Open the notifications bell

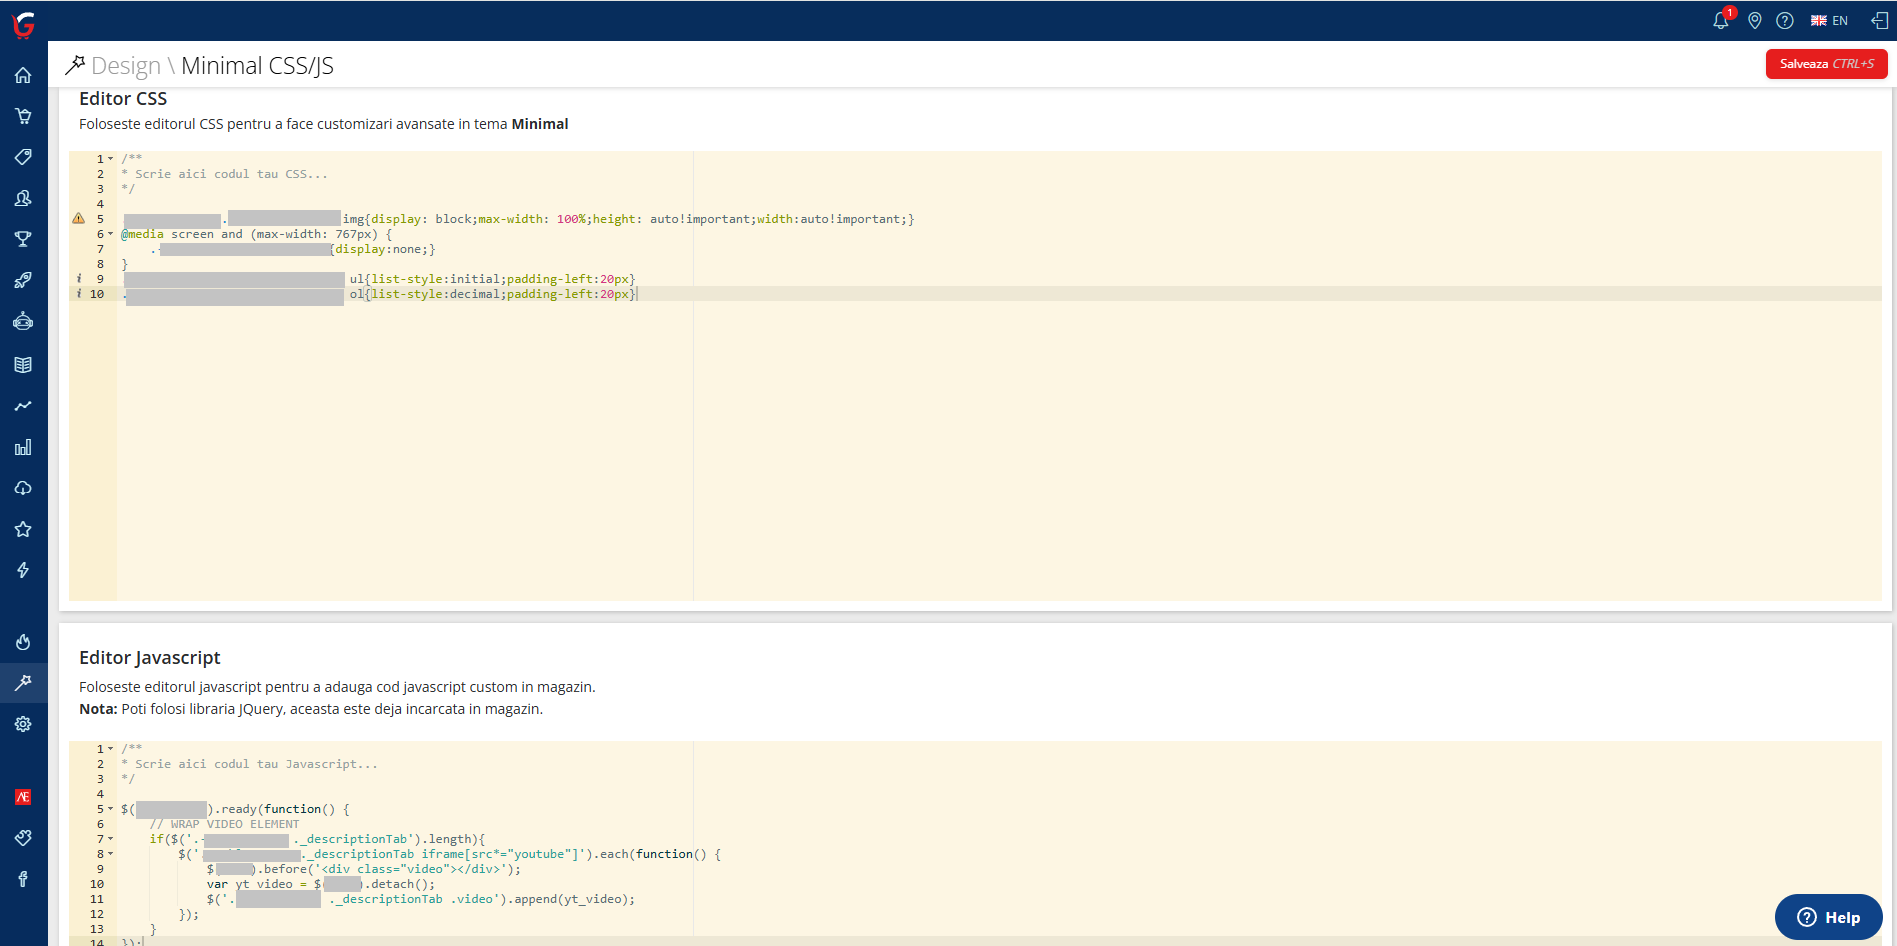(x=1720, y=21)
